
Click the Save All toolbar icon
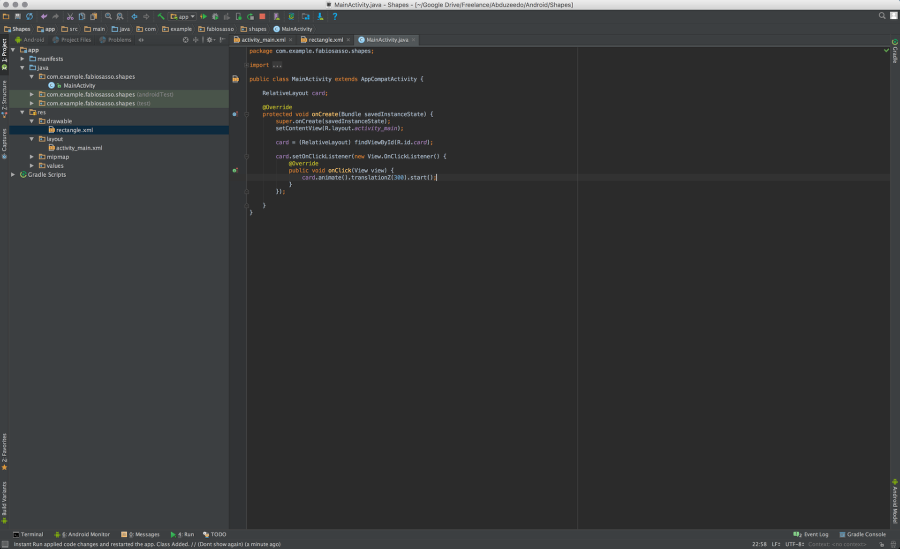coord(18,17)
